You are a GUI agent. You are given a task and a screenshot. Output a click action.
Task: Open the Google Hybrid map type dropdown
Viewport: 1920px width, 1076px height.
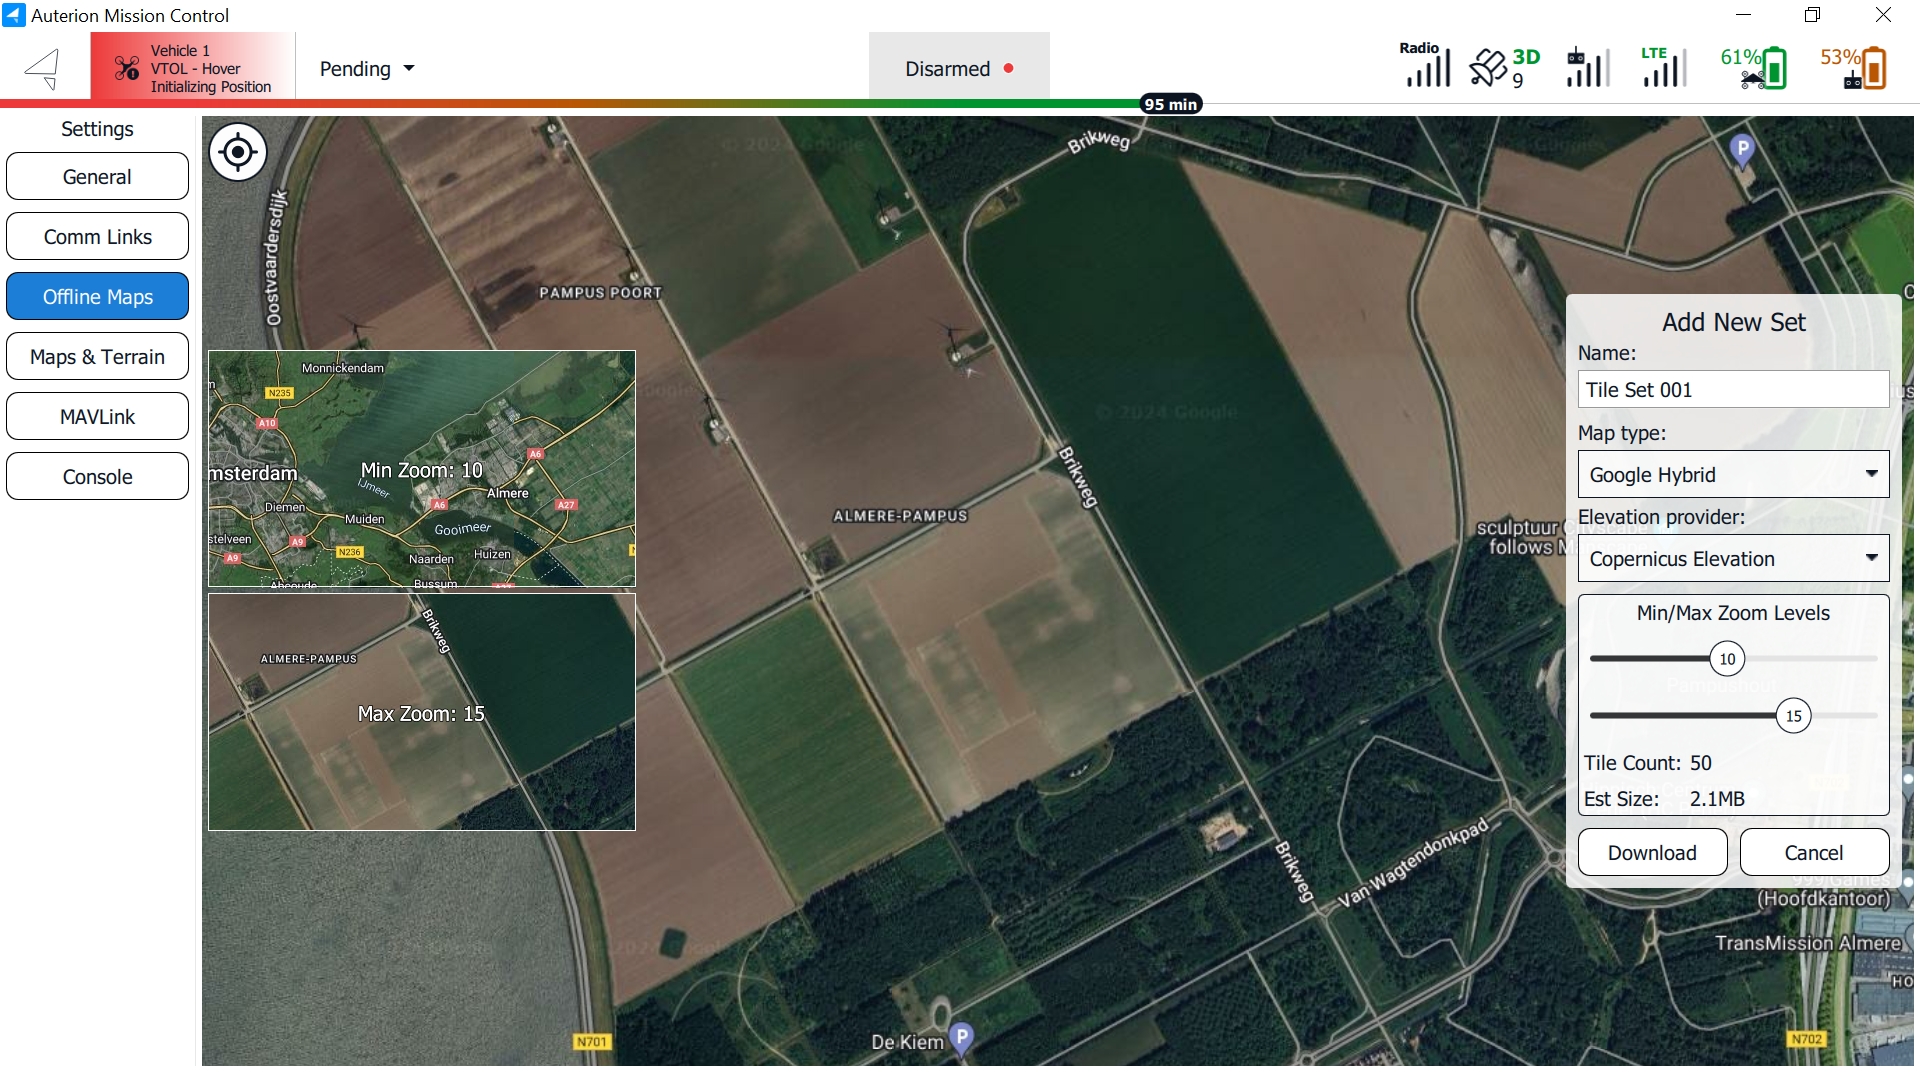[1733, 474]
